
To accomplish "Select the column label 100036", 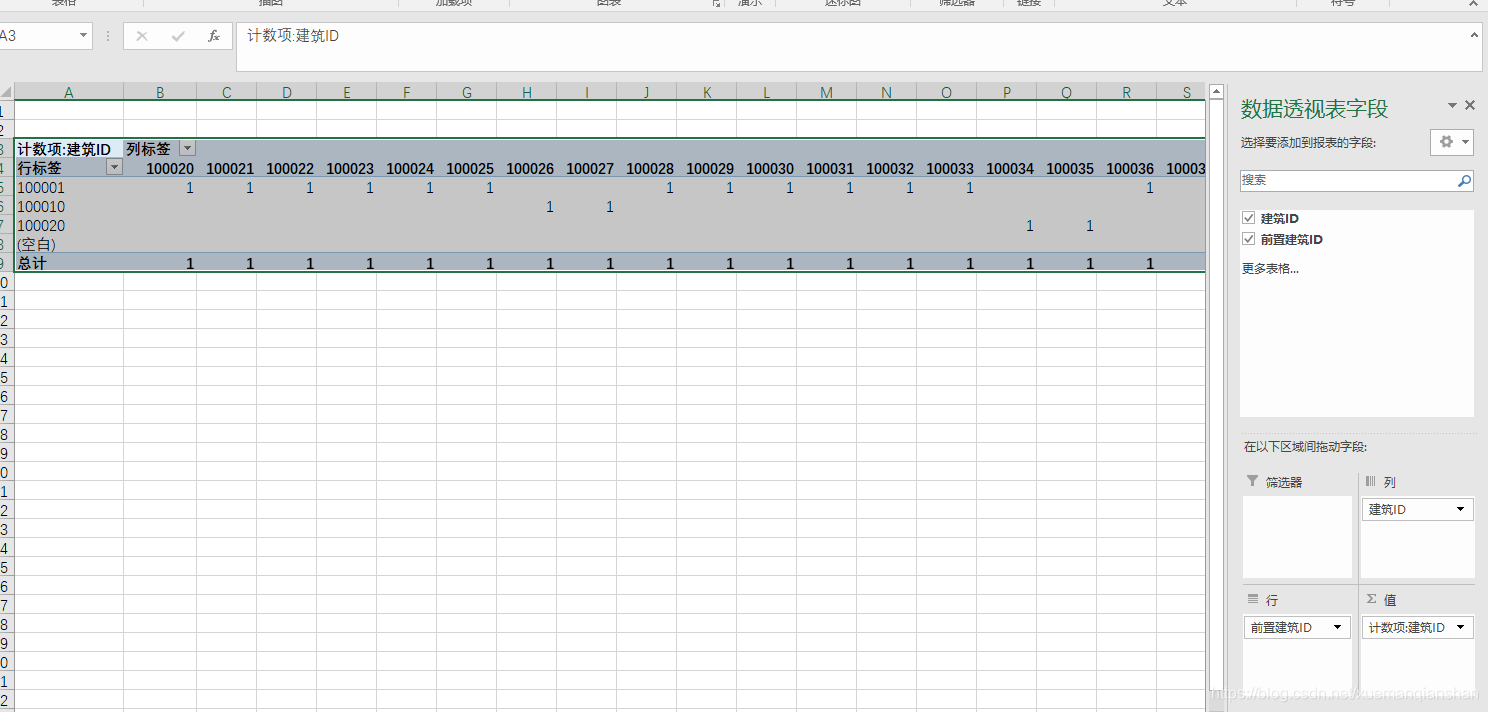I will (1130, 168).
